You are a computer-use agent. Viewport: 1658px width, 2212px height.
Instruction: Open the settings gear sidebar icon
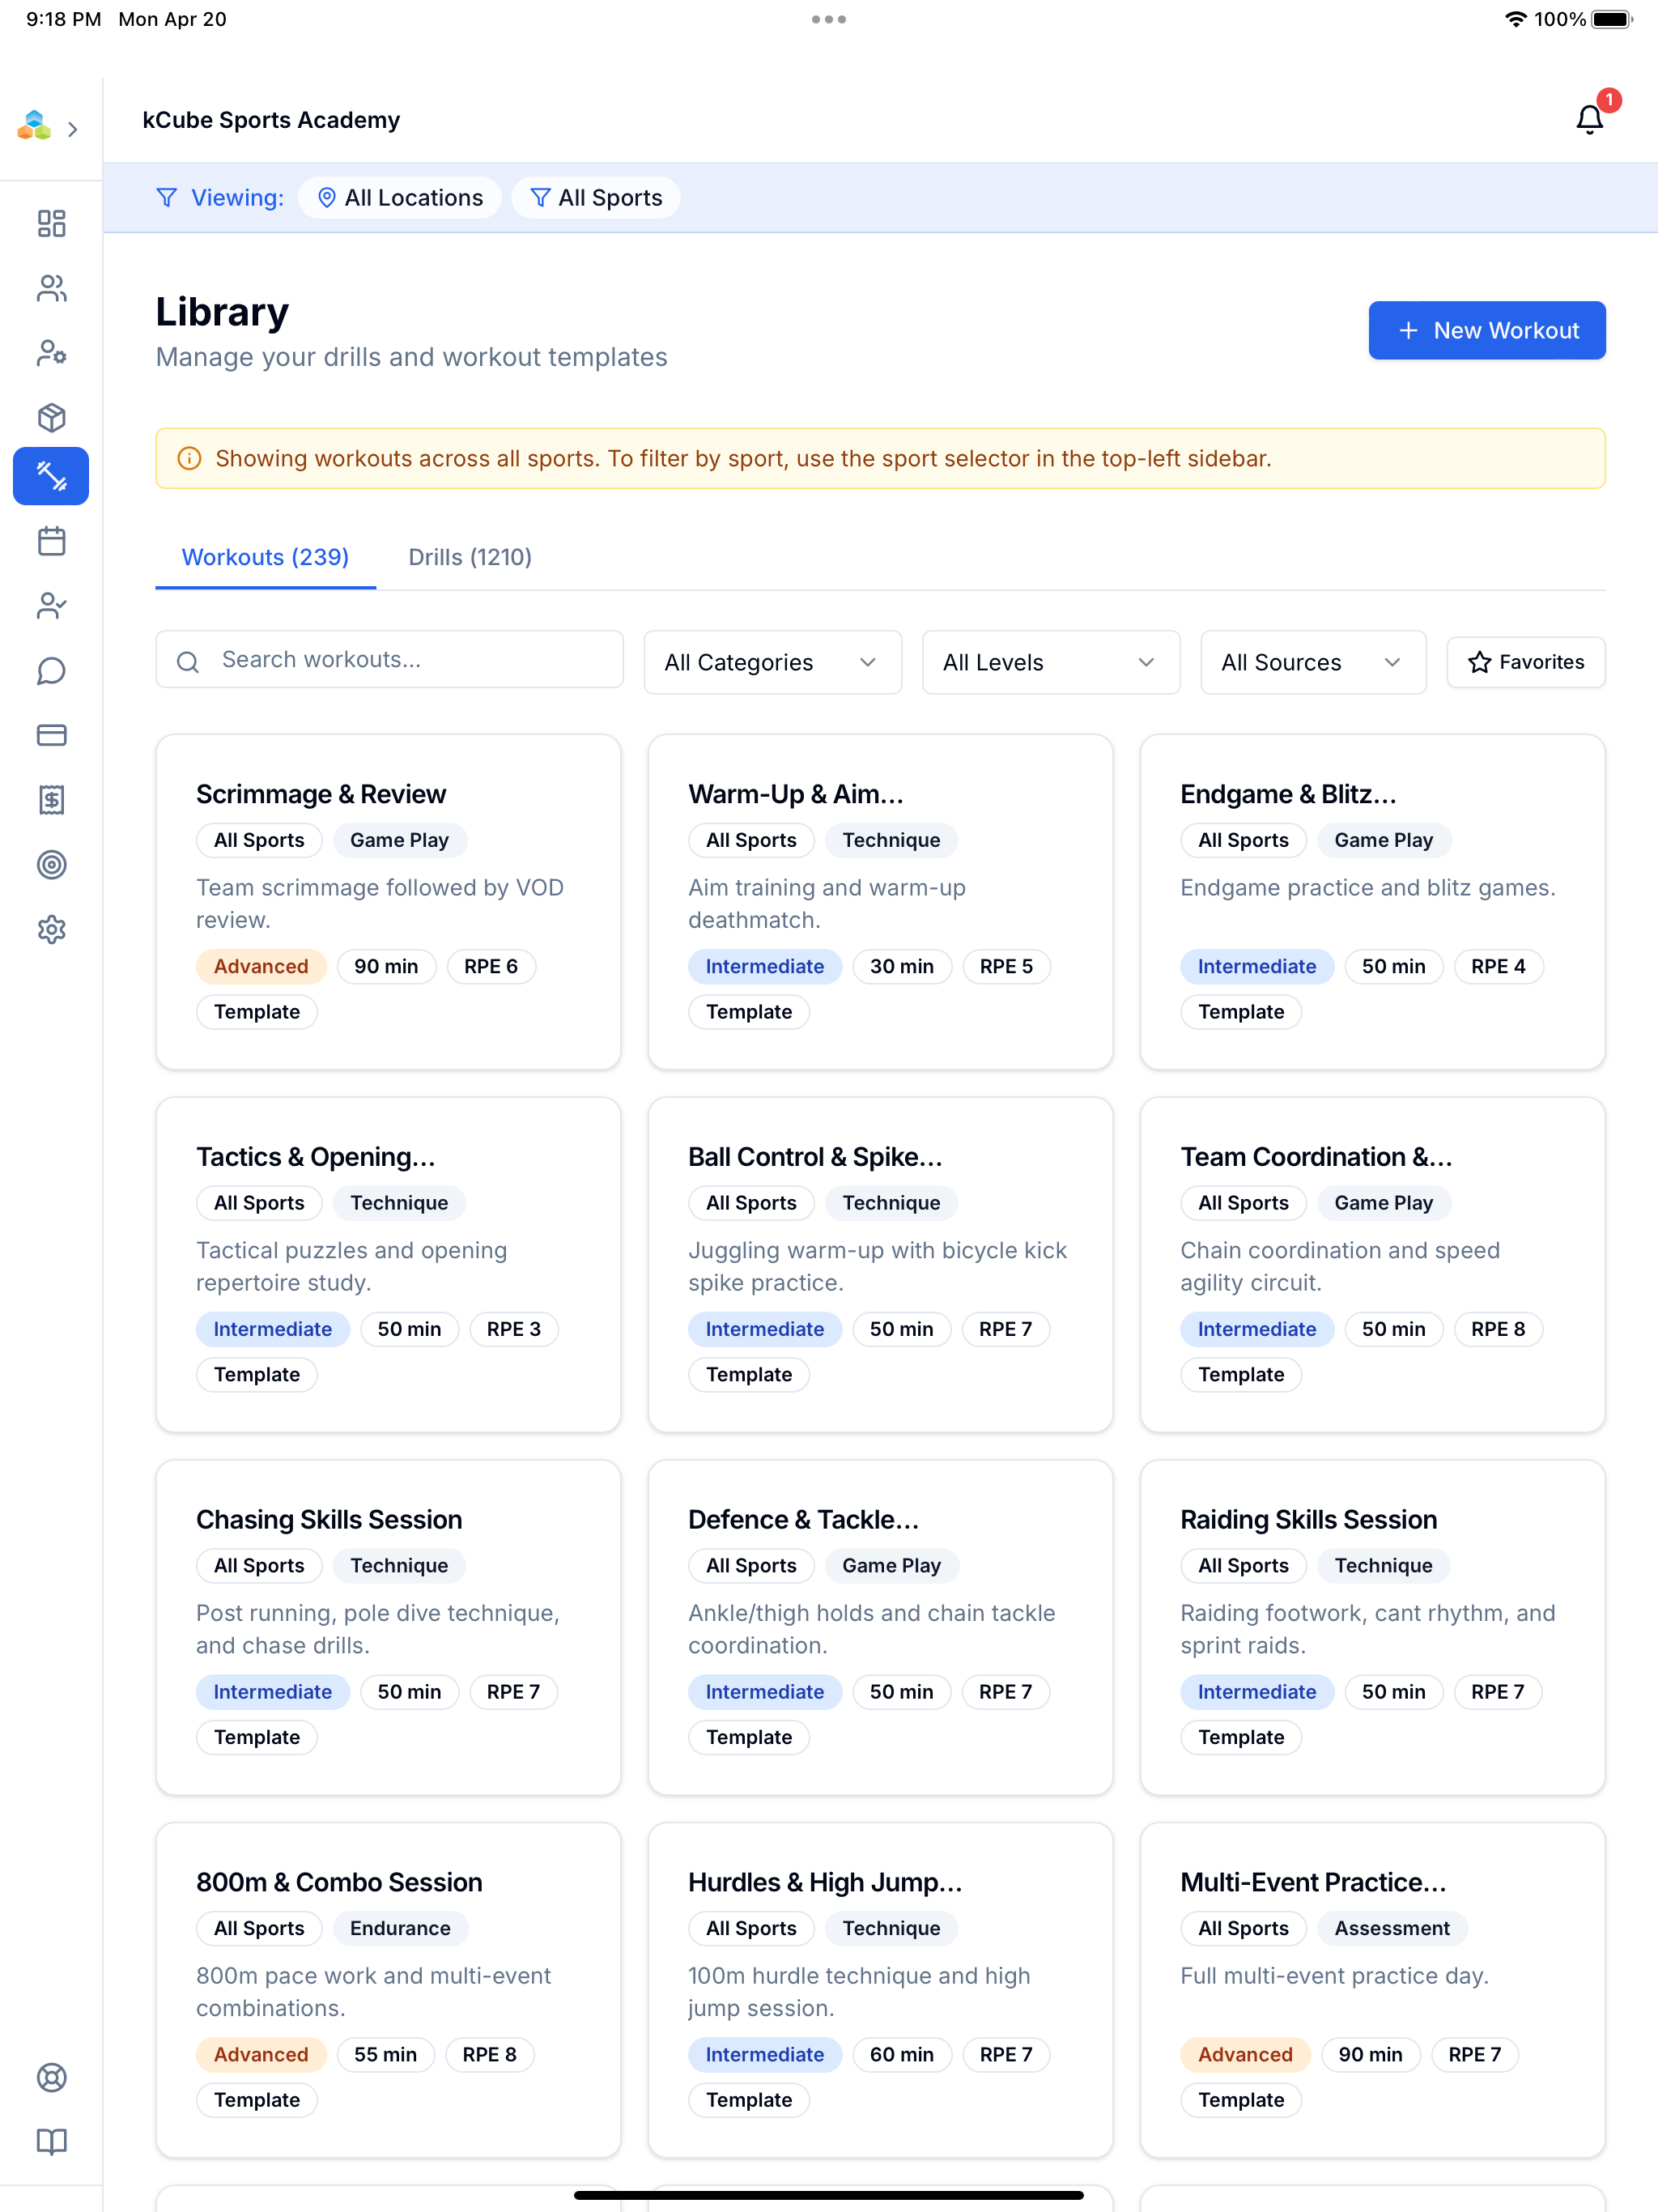(x=51, y=929)
